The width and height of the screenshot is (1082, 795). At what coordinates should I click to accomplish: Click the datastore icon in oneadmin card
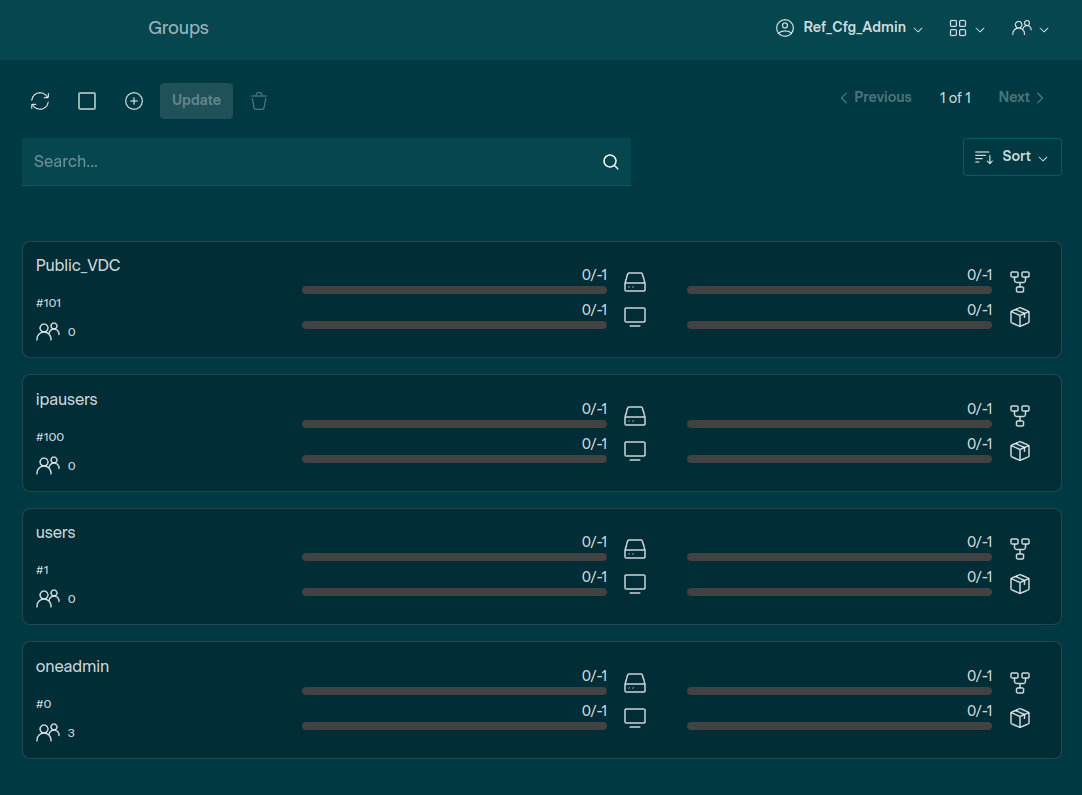(635, 683)
